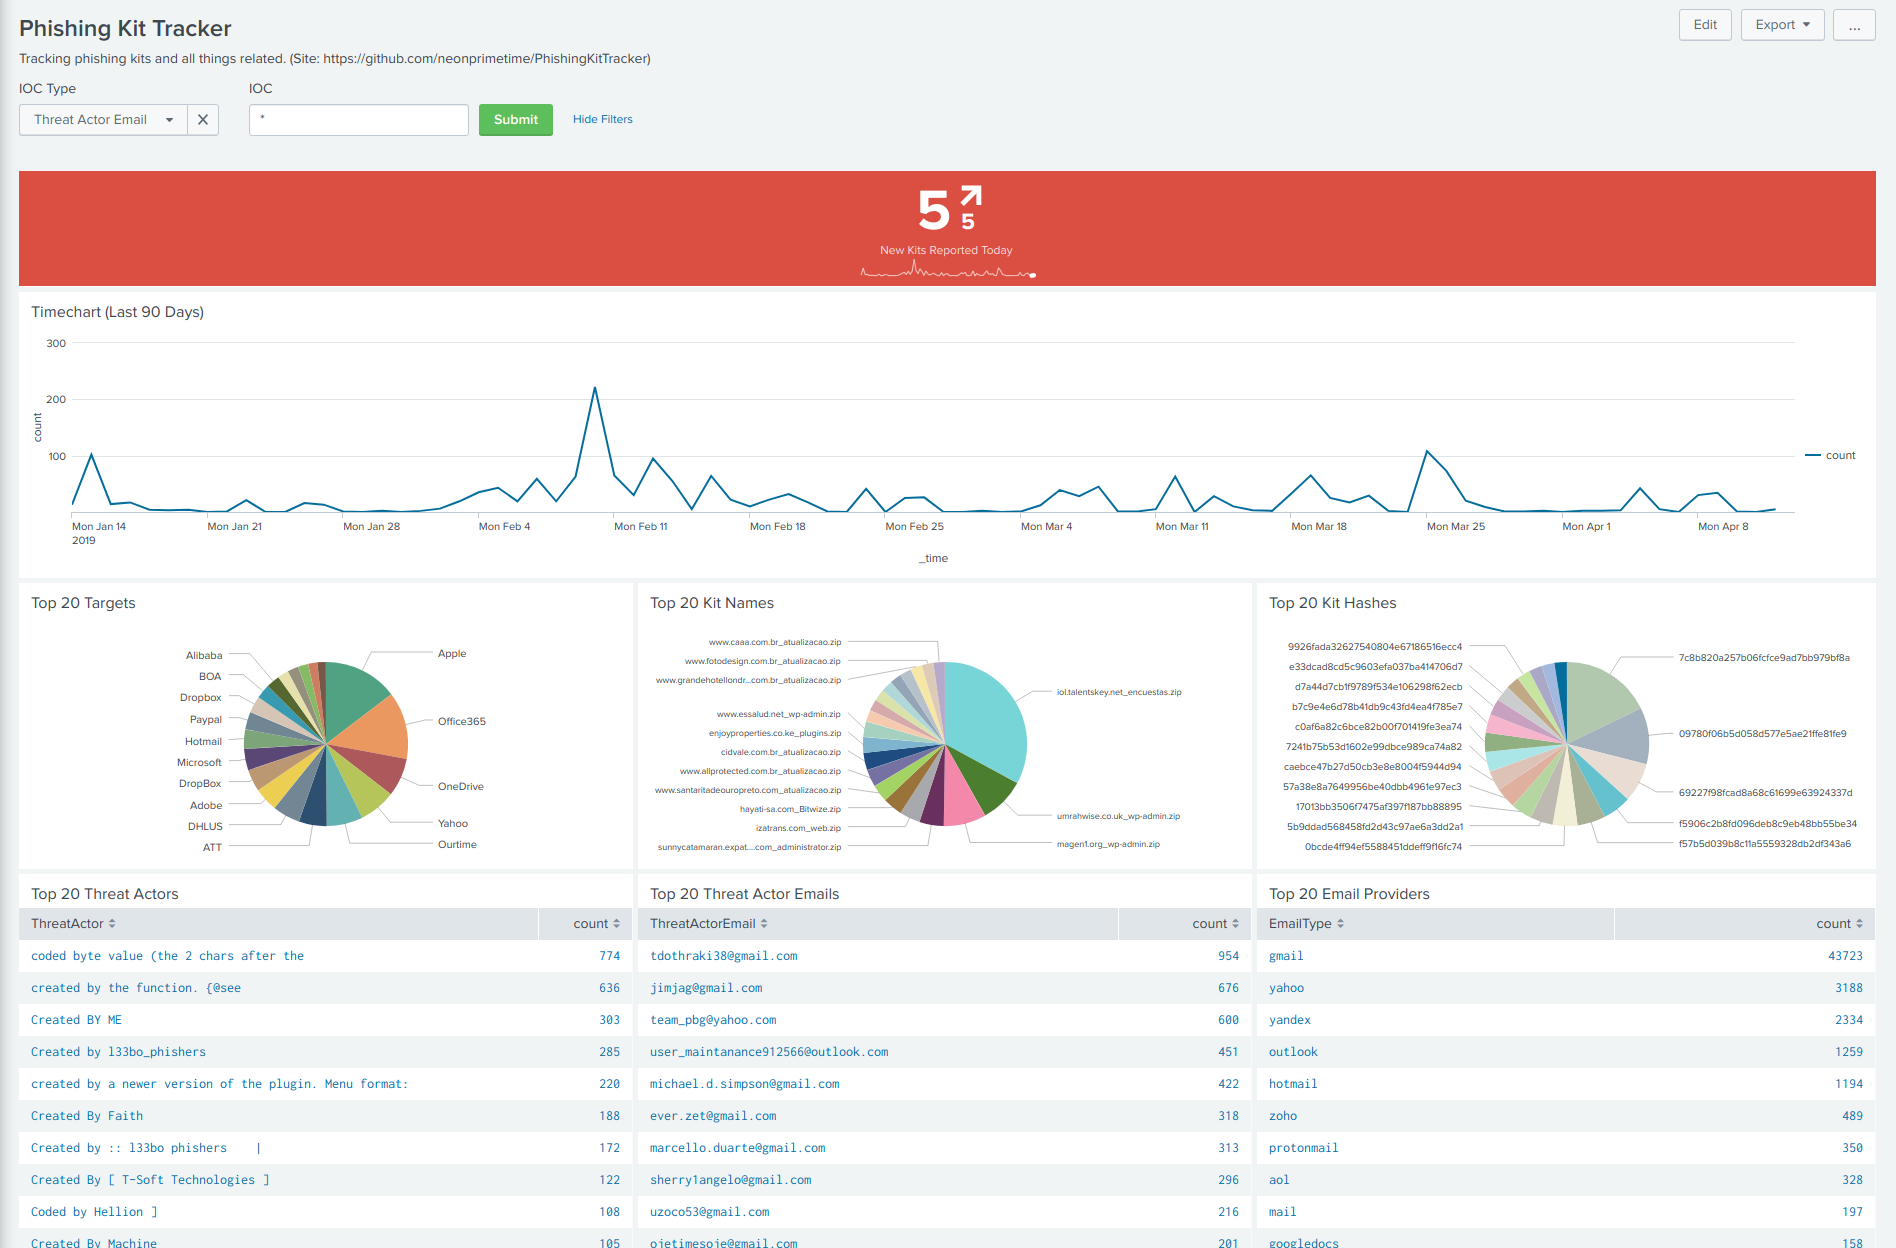Viewport: 1896px width, 1248px height.
Task: Click the OneDrive label in Targets pie
Action: pyautogui.click(x=460, y=787)
